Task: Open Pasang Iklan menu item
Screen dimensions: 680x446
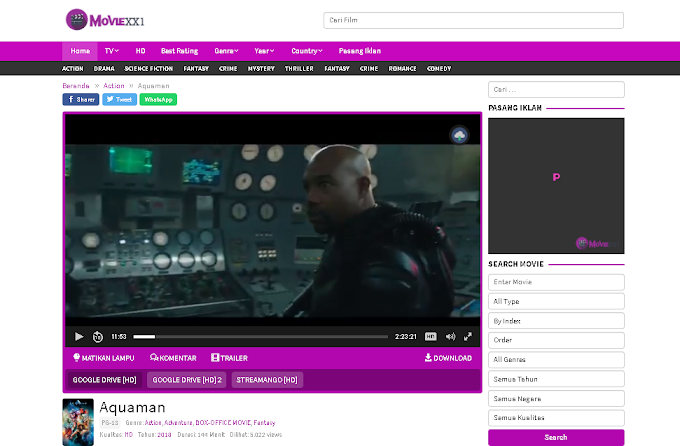Action: pos(360,51)
